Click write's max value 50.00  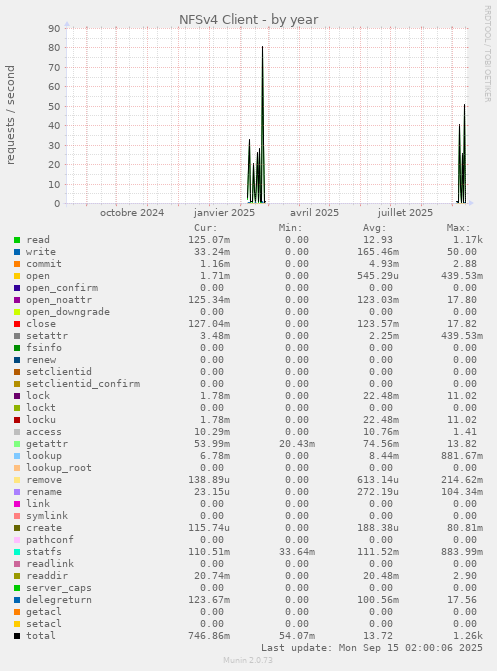pos(462,252)
